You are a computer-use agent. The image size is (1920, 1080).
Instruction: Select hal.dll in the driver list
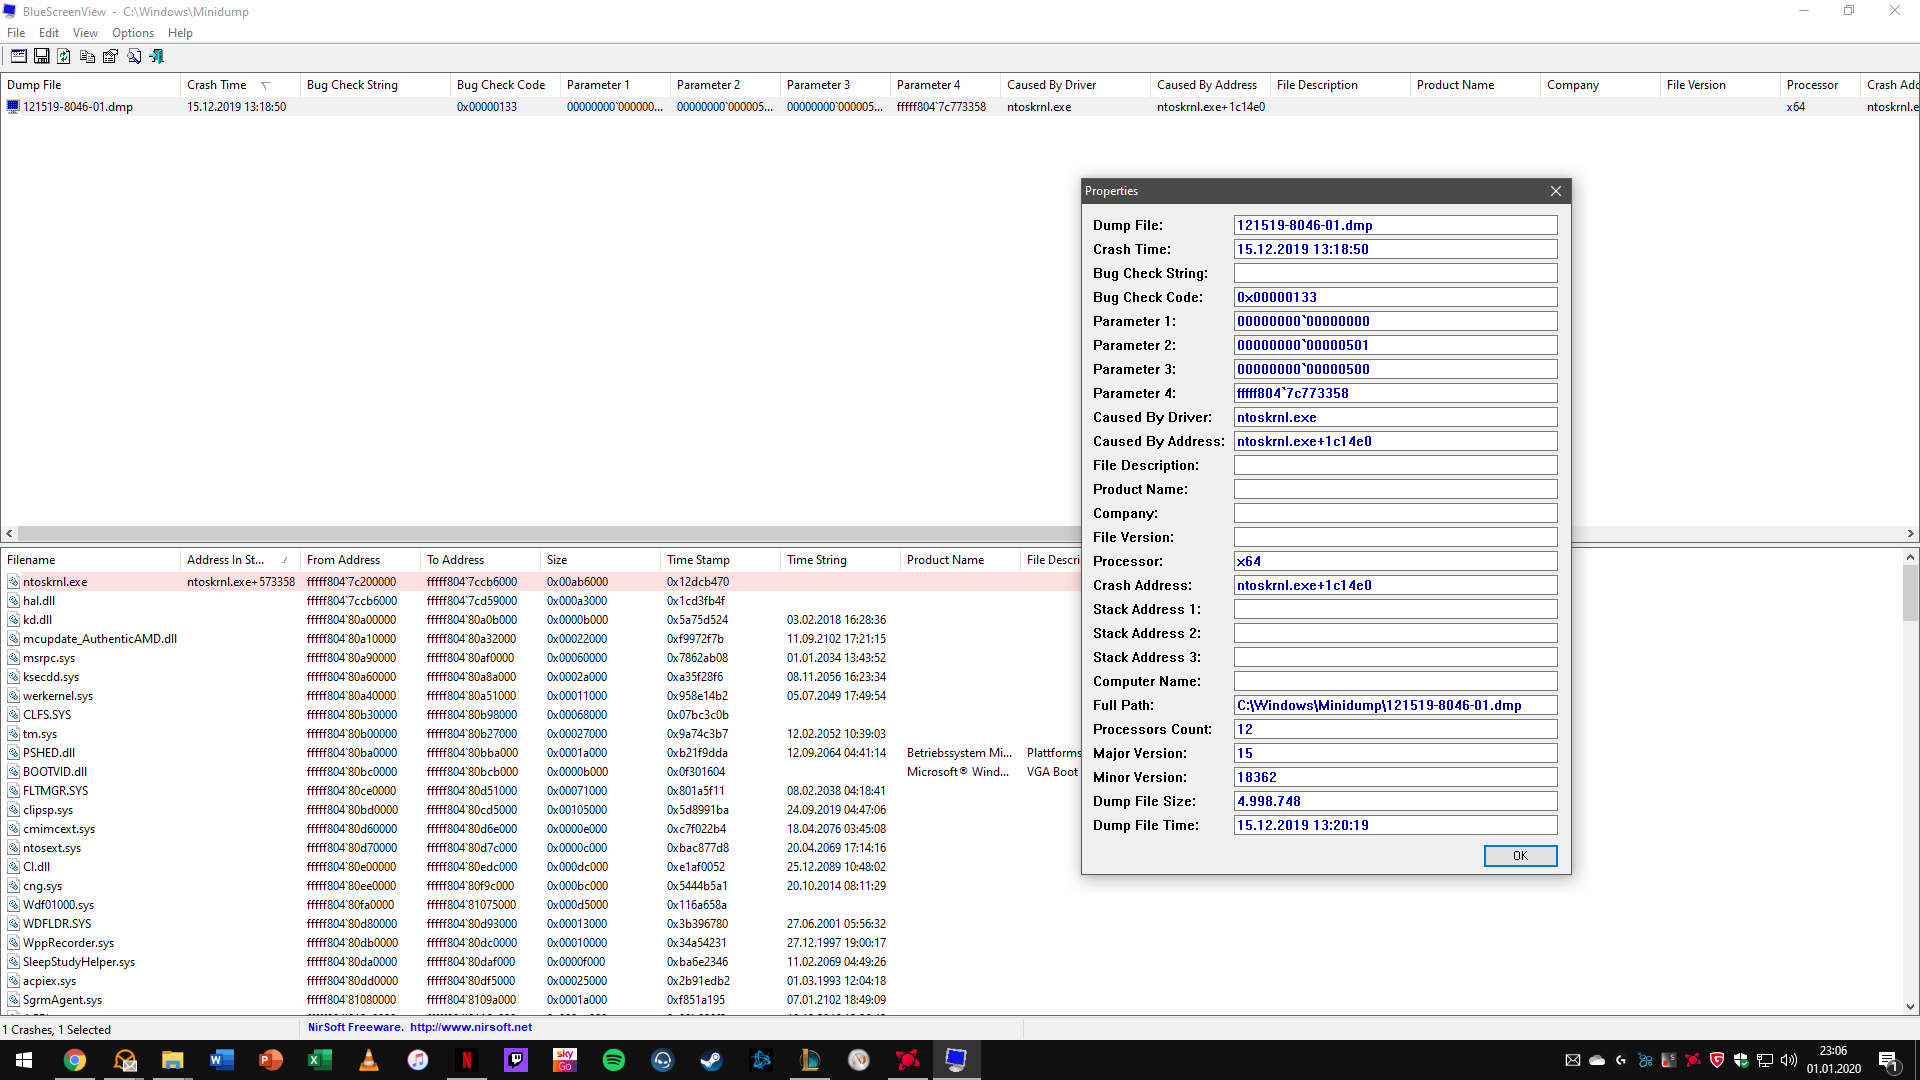(39, 601)
